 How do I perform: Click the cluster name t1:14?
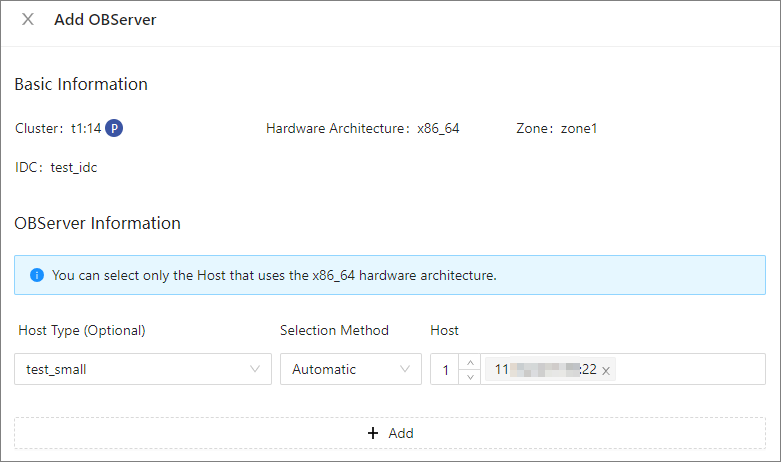86,128
